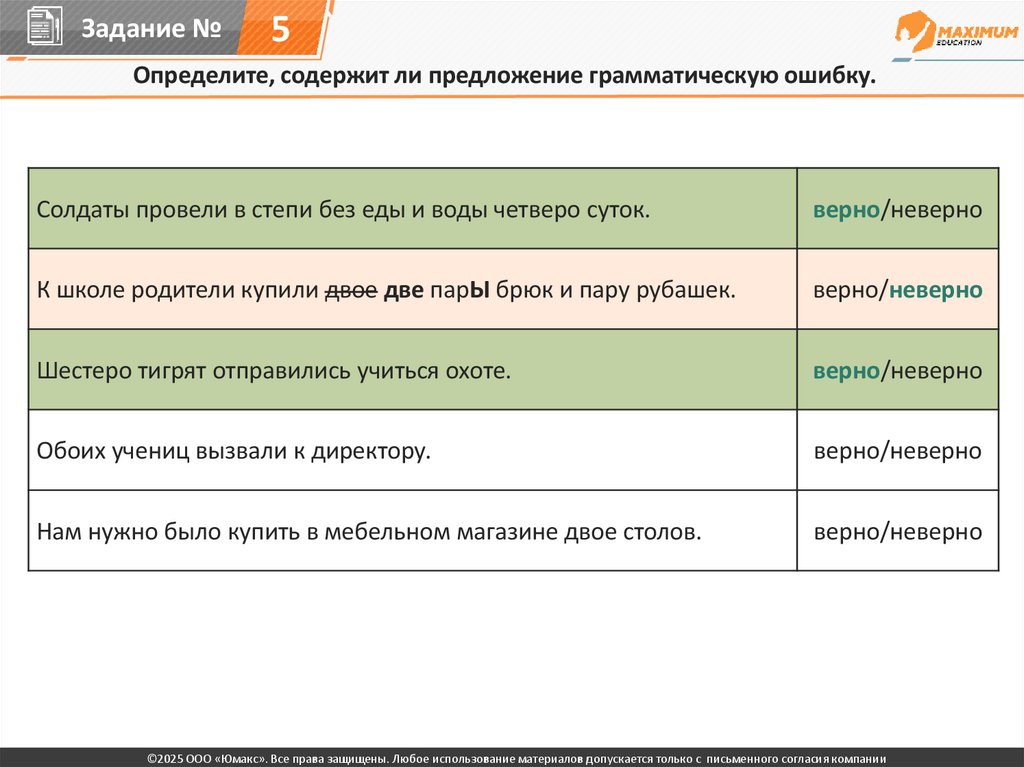Screen dimensions: 1024x767
Task: Select the sentence about 'двое столов'
Action: tap(369, 532)
